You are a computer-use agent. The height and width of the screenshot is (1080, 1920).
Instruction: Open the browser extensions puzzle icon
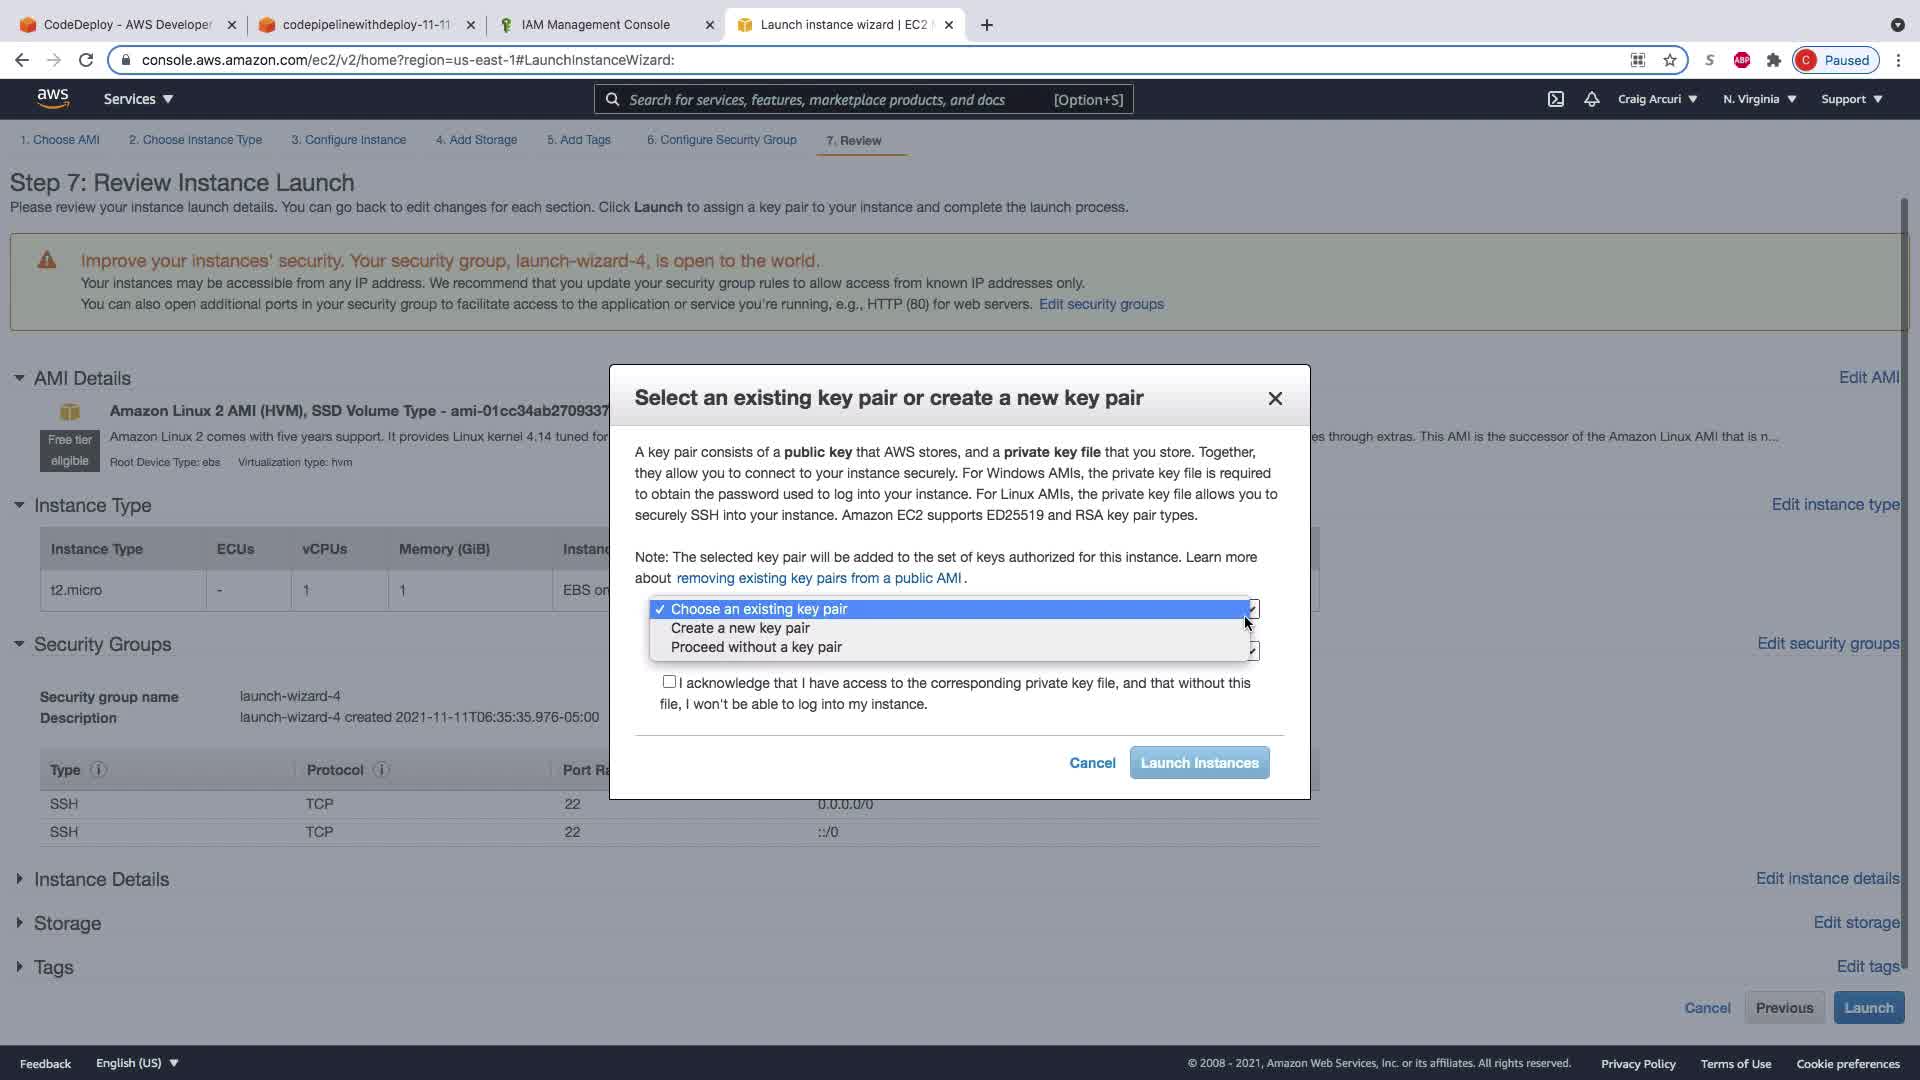1774,60
